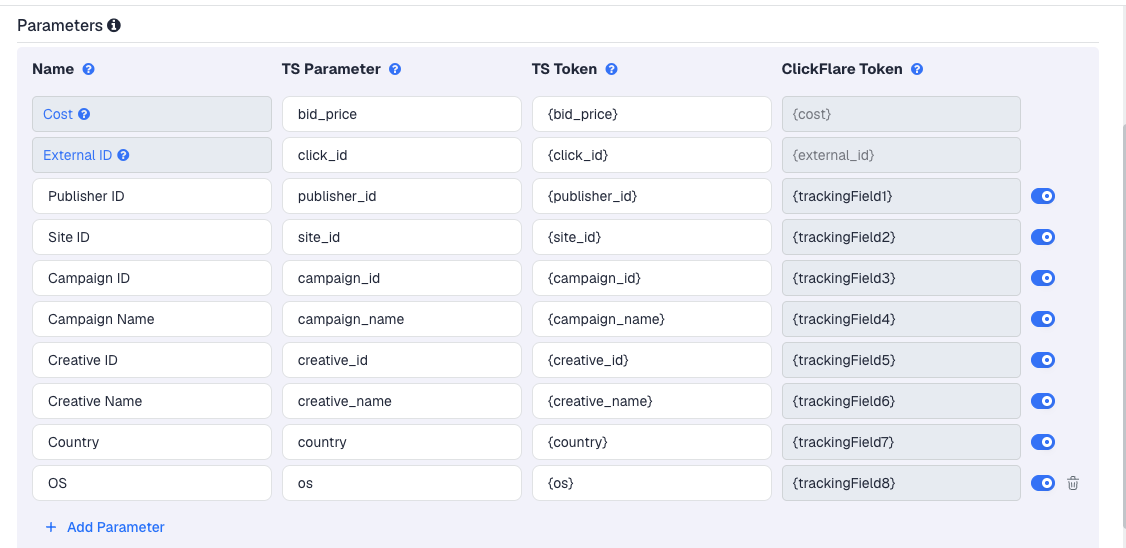Screen dimensions: 1126x548
Task: Delete the OS parameter with trash icon
Action: (1073, 483)
